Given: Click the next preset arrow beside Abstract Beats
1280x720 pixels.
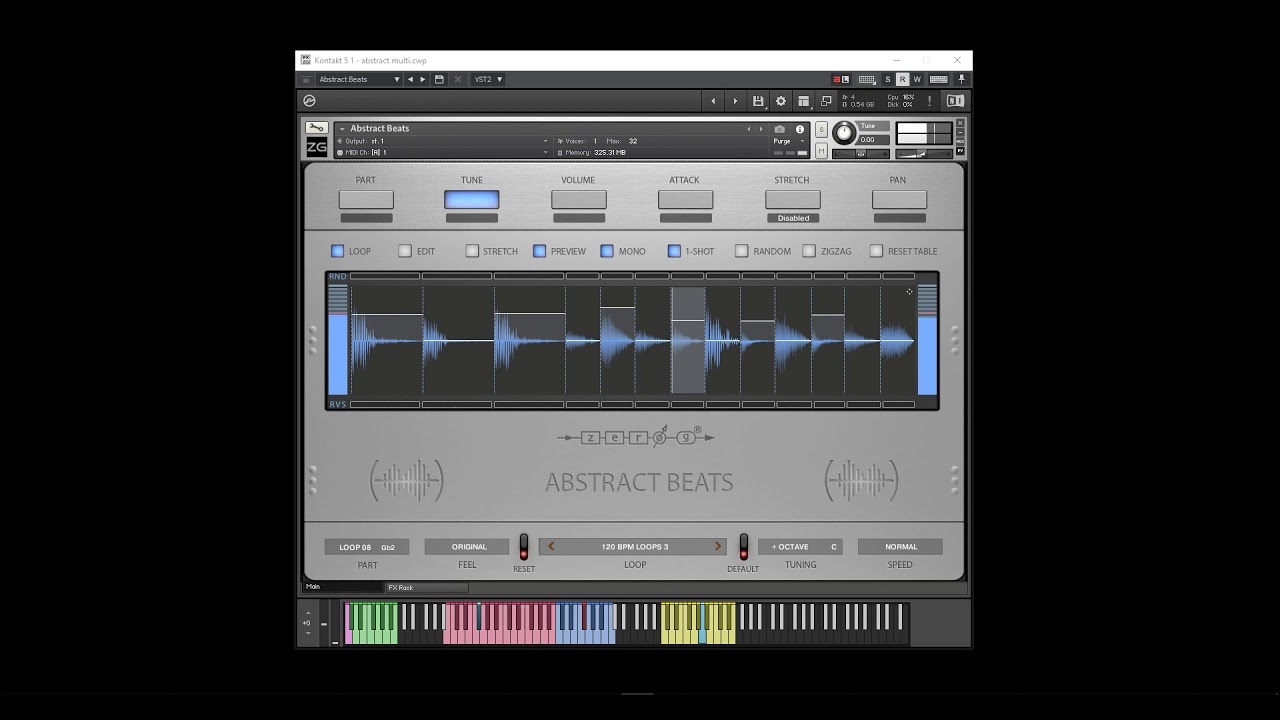Looking at the screenshot, I should click(423, 79).
